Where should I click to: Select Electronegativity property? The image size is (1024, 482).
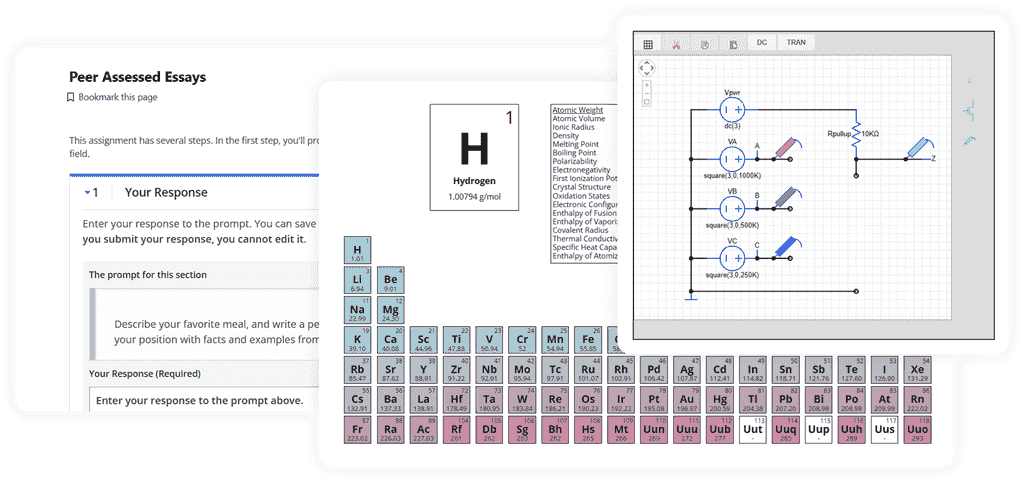pyautogui.click(x=581, y=170)
